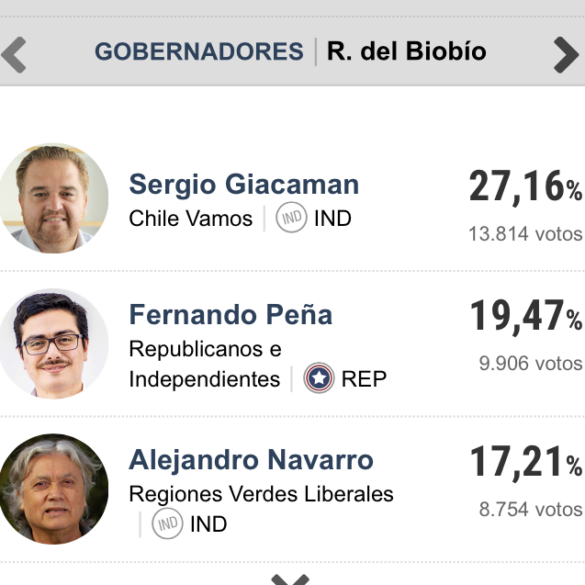The image size is (585, 585).
Task: Open Fernando Peña's profile photo
Action: click(x=53, y=344)
